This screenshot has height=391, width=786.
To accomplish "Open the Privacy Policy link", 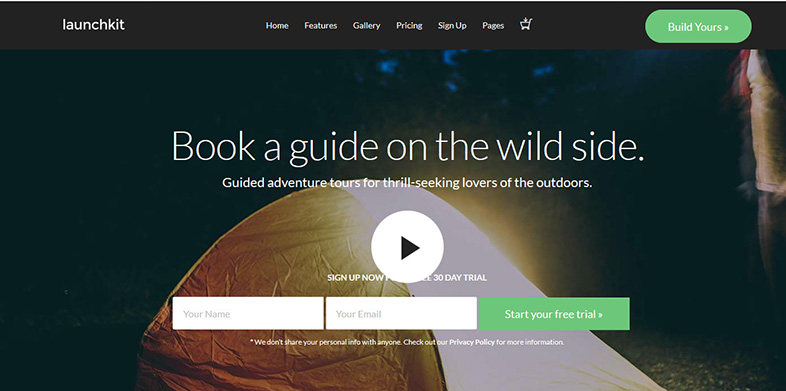I will pyautogui.click(x=471, y=342).
